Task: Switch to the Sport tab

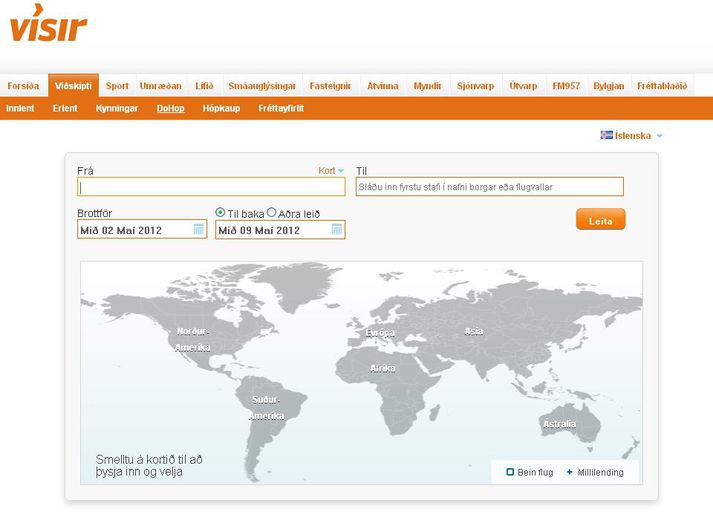Action: click(x=117, y=85)
